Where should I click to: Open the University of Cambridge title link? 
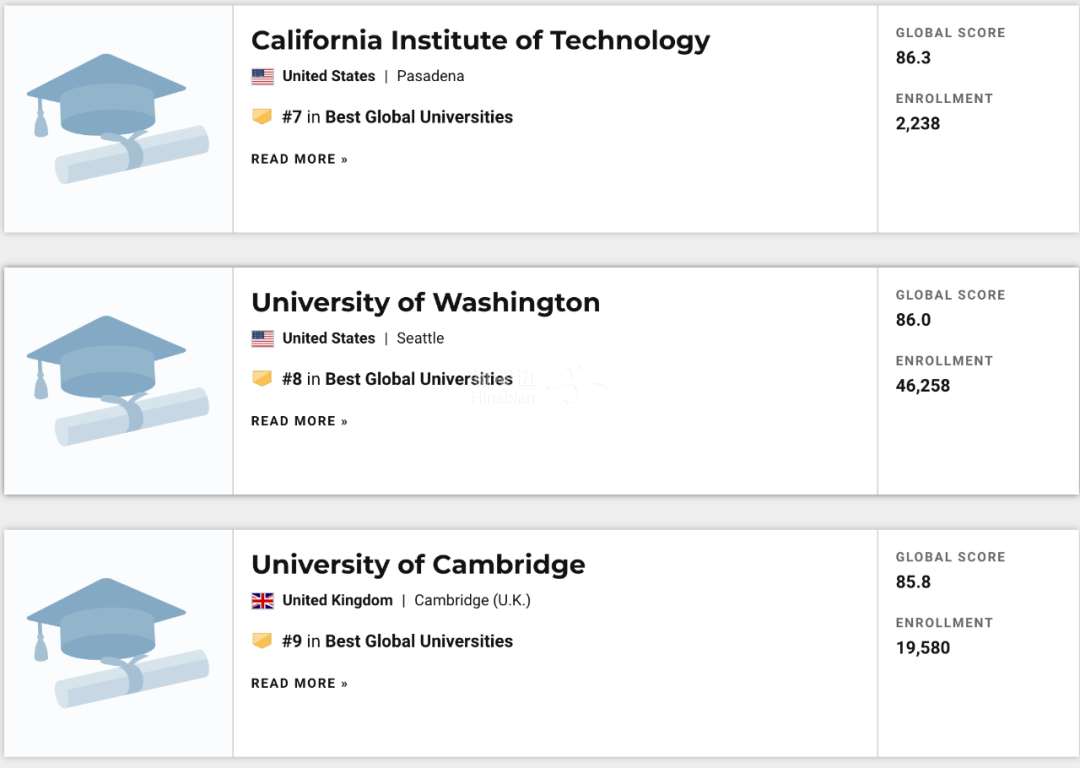click(x=418, y=565)
